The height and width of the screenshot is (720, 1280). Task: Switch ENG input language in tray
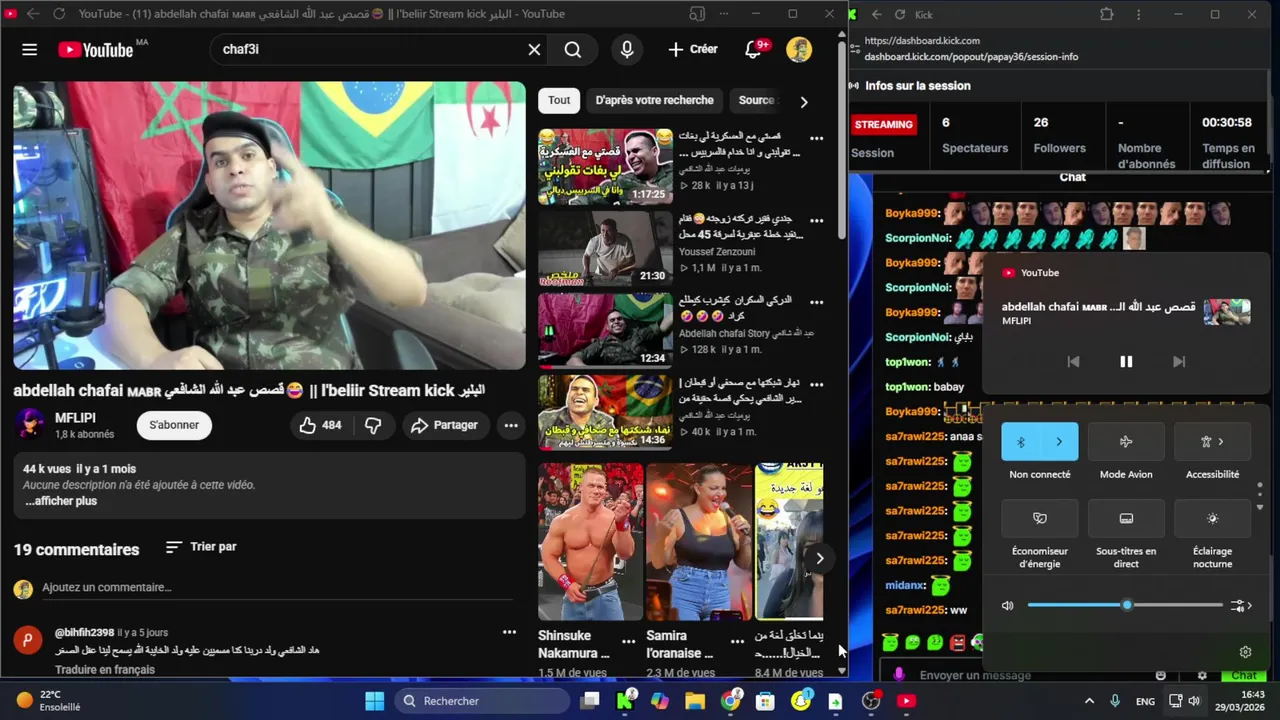click(x=1145, y=702)
